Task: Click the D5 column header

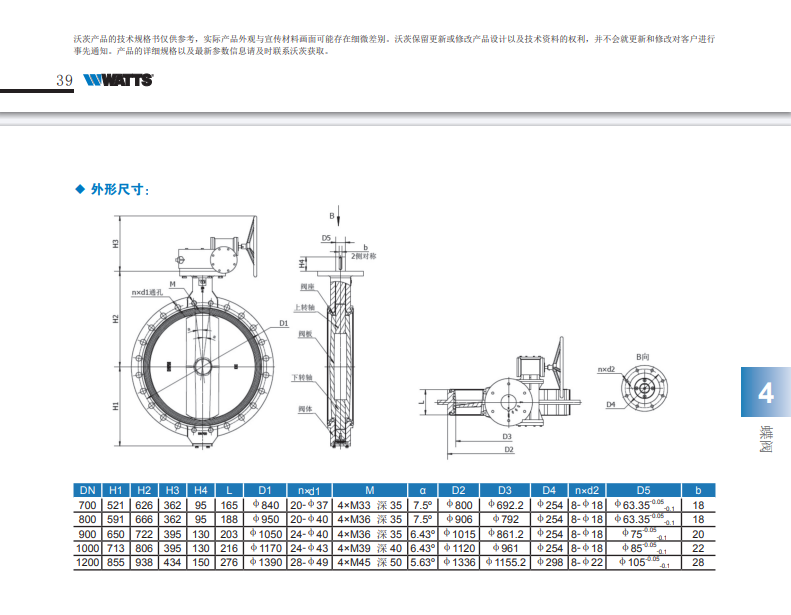Action: 643,490
